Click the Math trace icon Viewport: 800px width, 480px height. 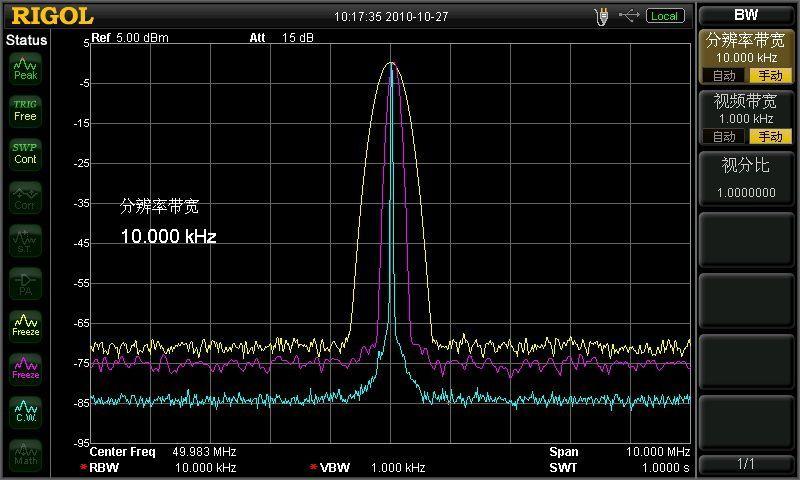click(26, 455)
